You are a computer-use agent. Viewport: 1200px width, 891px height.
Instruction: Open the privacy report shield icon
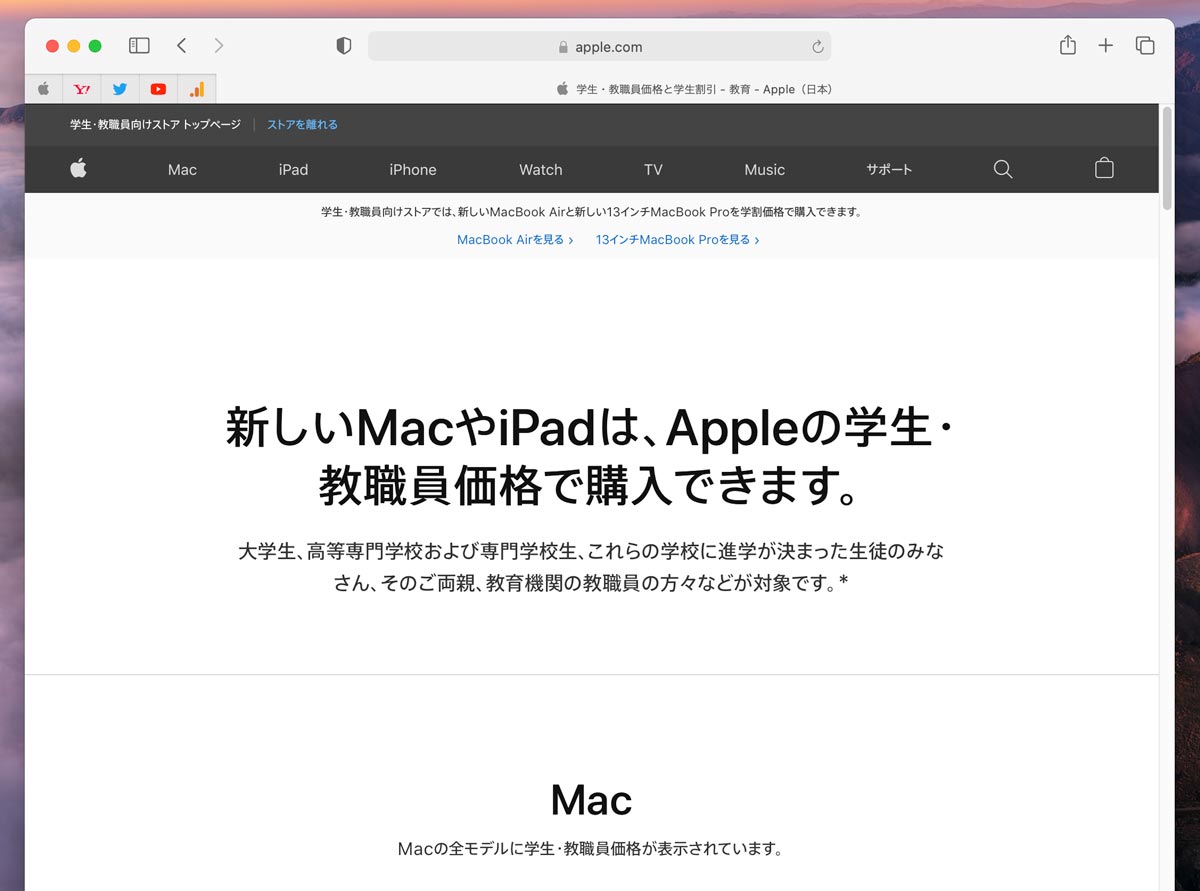tap(344, 46)
